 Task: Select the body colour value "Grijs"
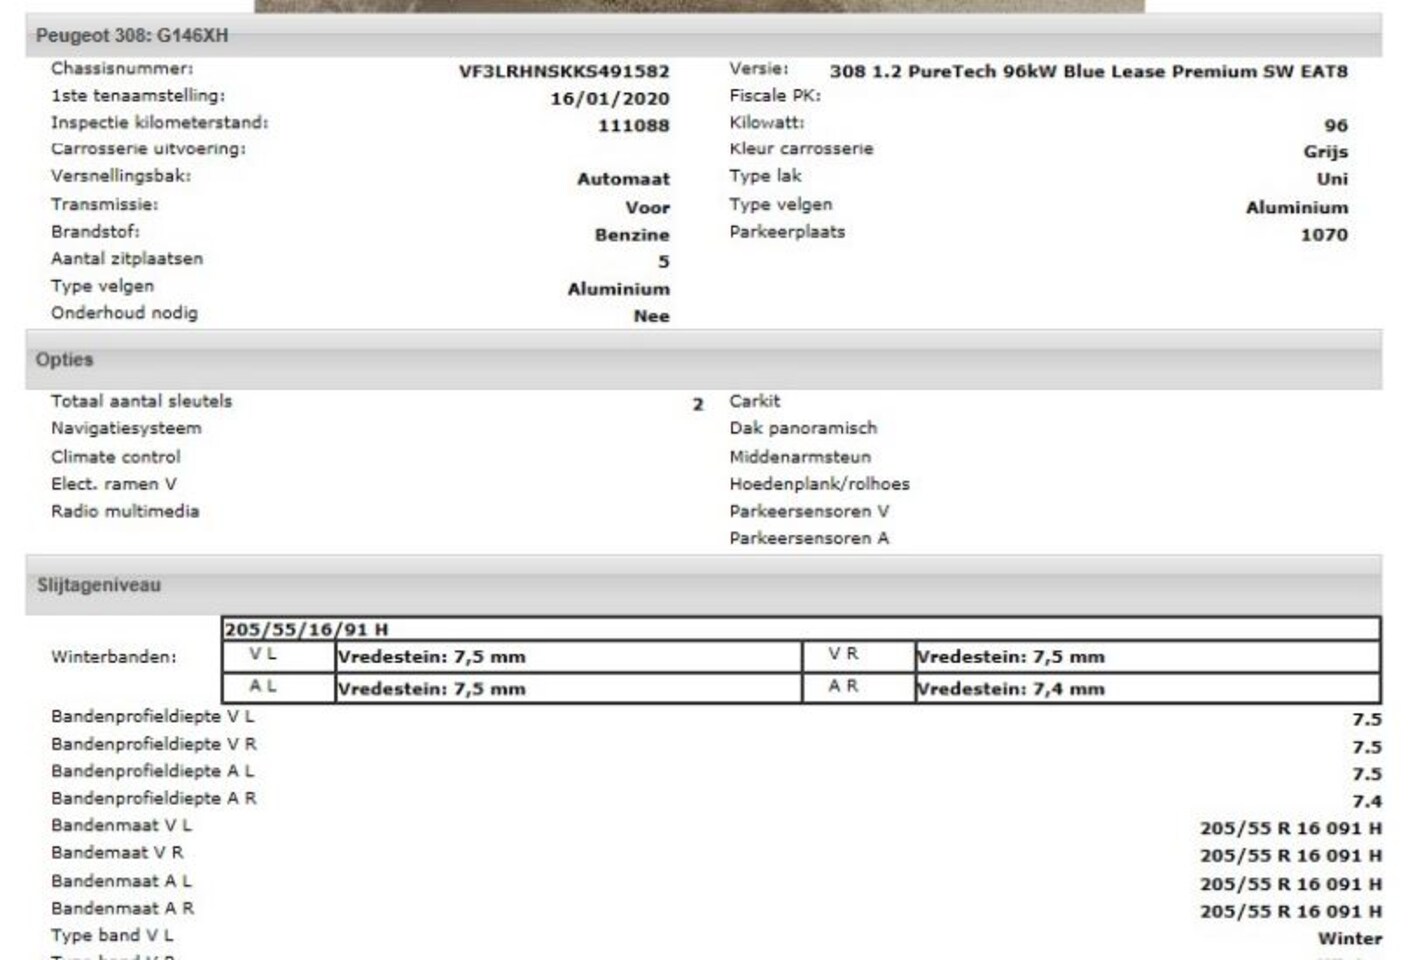tap(1326, 152)
